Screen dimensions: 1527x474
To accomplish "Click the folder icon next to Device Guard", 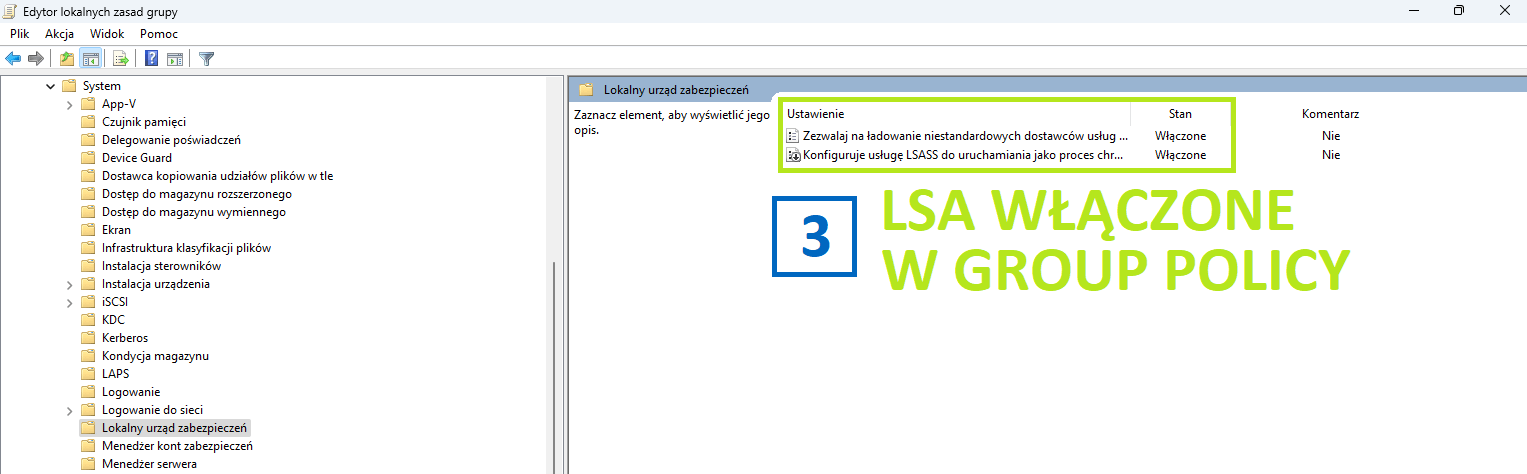I will [x=88, y=158].
